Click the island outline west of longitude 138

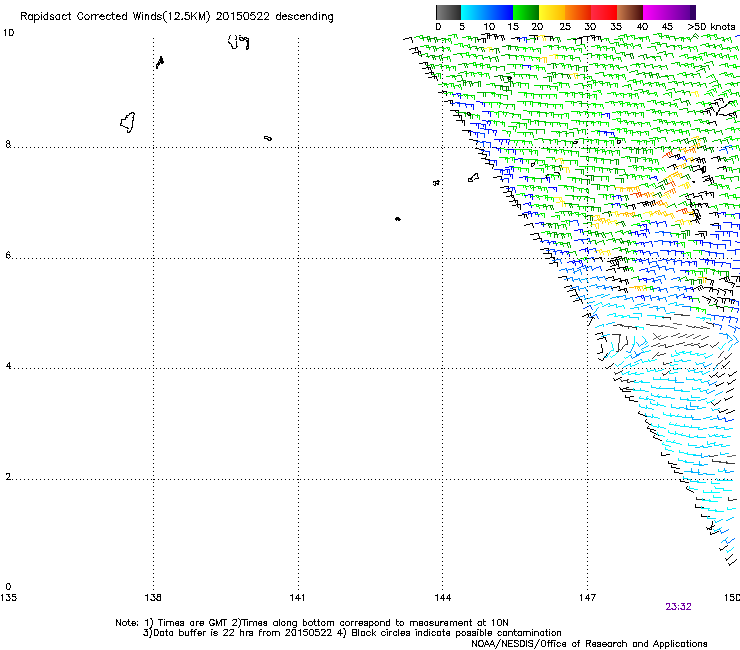click(x=128, y=122)
